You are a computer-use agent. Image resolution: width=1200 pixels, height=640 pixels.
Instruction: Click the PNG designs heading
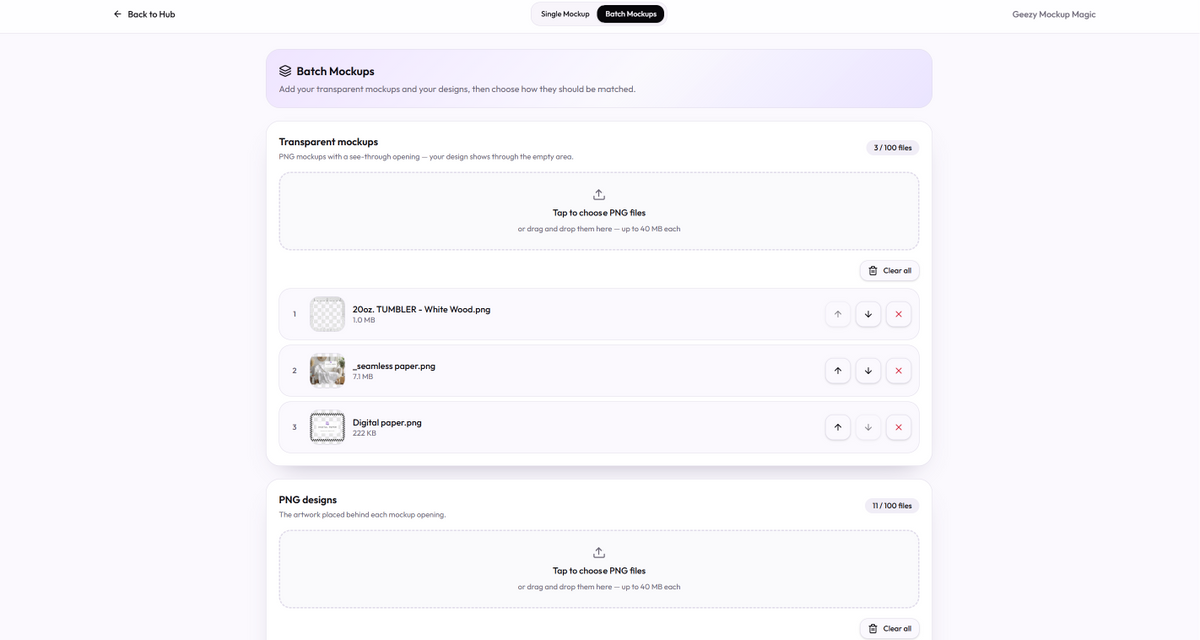pyautogui.click(x=308, y=500)
